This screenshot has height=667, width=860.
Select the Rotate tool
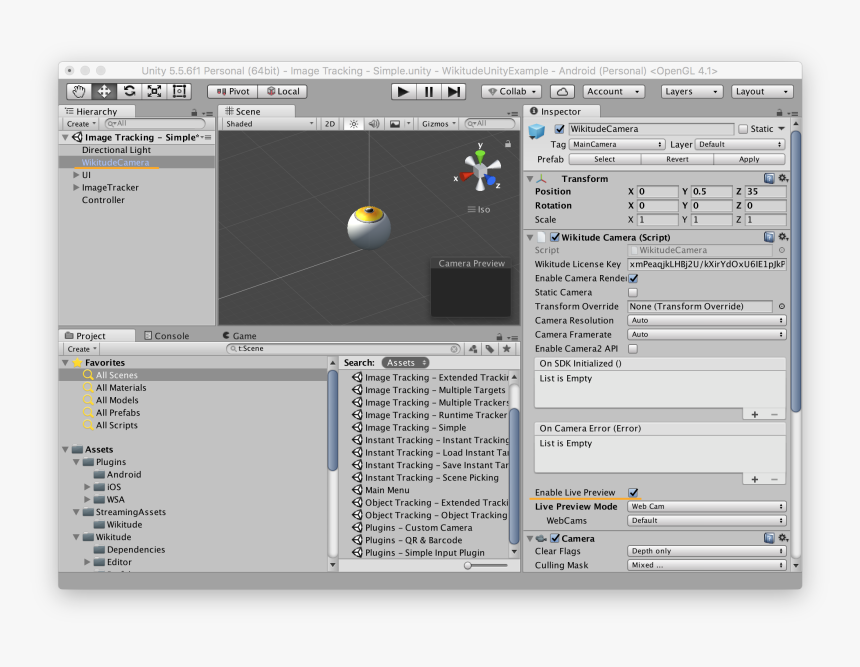130,91
